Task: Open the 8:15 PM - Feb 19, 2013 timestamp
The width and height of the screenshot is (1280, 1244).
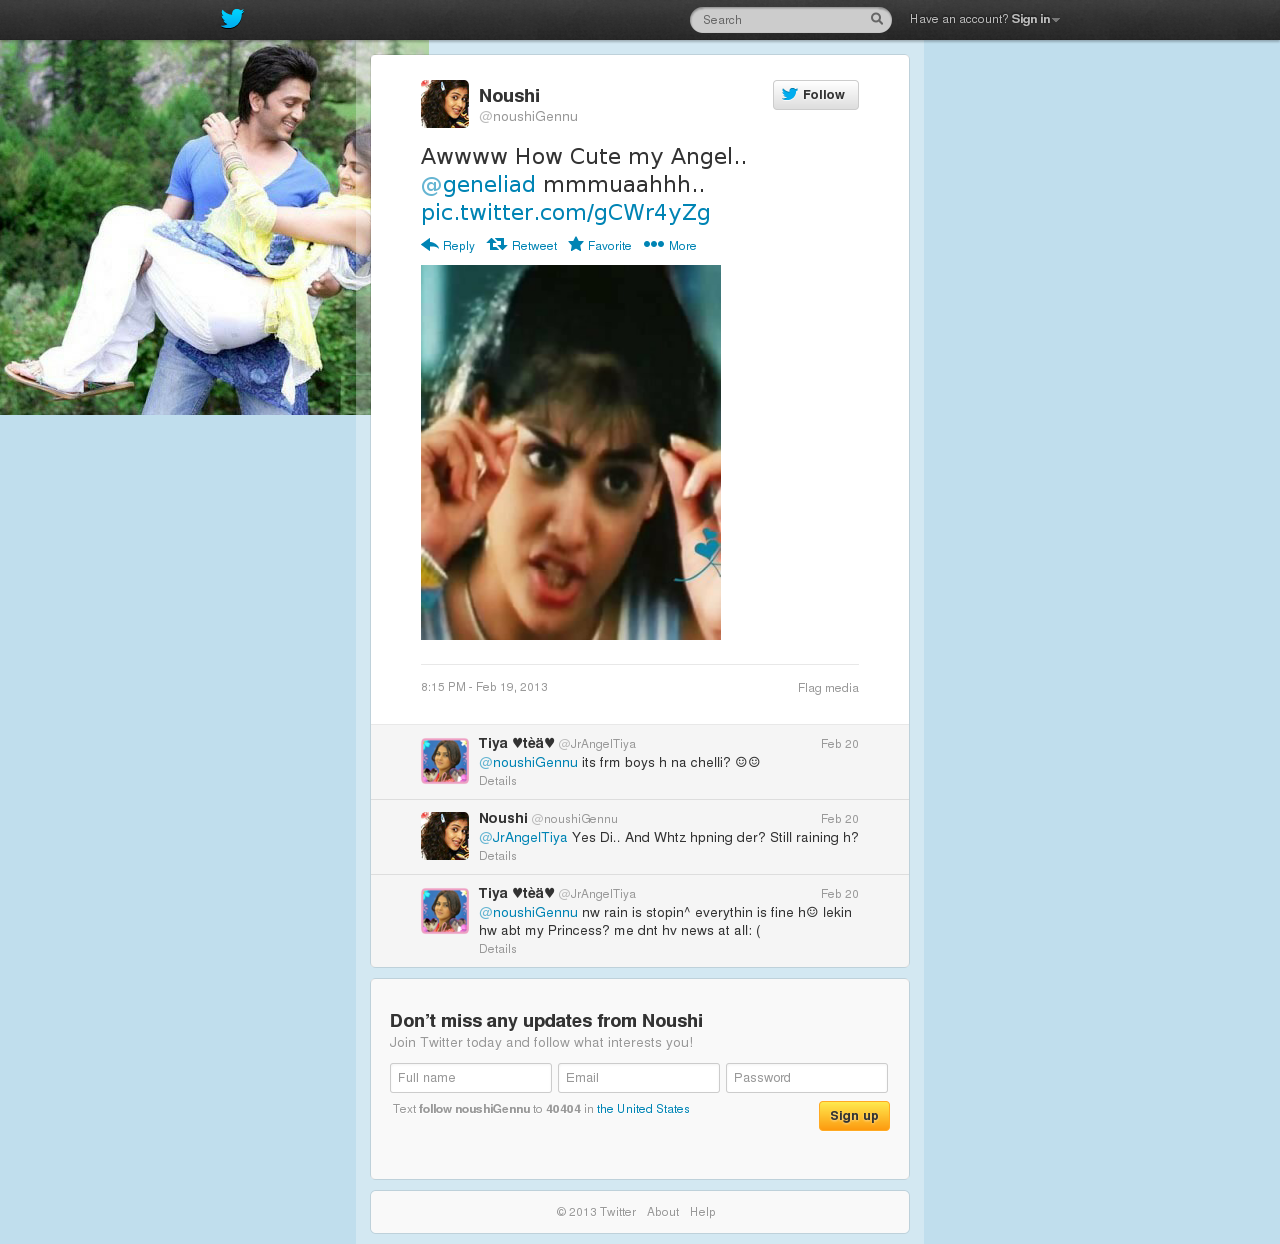Action: 484,687
